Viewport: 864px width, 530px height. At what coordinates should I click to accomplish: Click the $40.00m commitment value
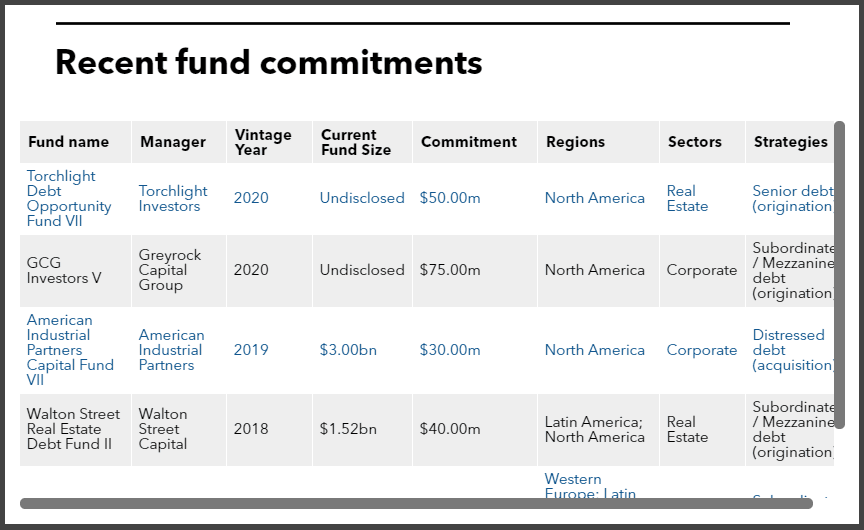pos(450,429)
